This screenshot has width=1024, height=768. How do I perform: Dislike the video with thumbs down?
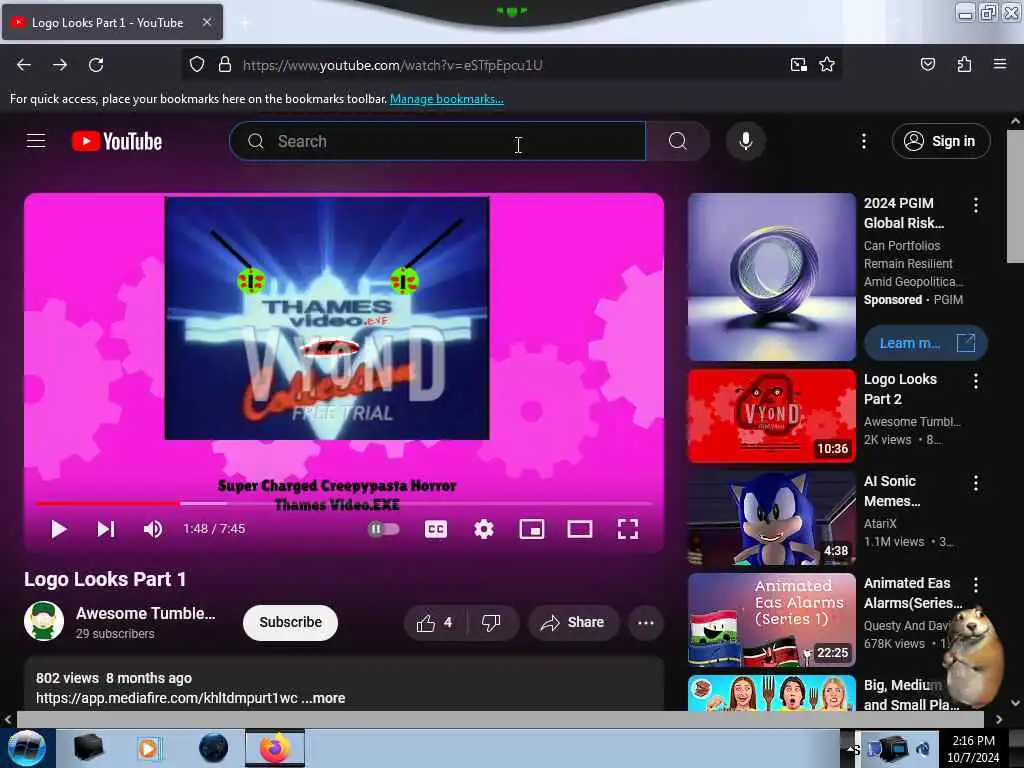[x=492, y=623]
